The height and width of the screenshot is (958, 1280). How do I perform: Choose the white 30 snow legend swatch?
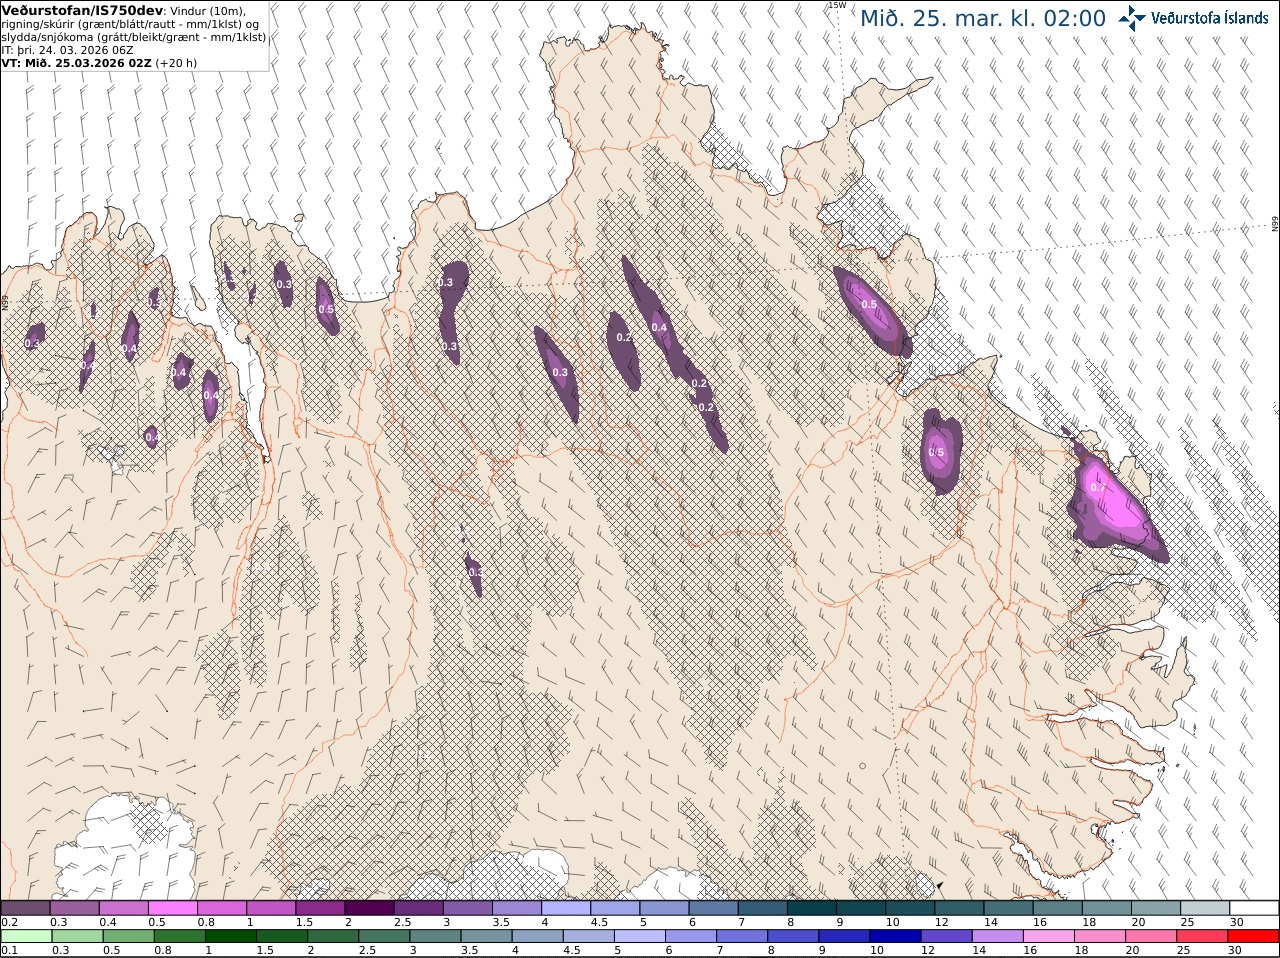pyautogui.click(x=1254, y=908)
